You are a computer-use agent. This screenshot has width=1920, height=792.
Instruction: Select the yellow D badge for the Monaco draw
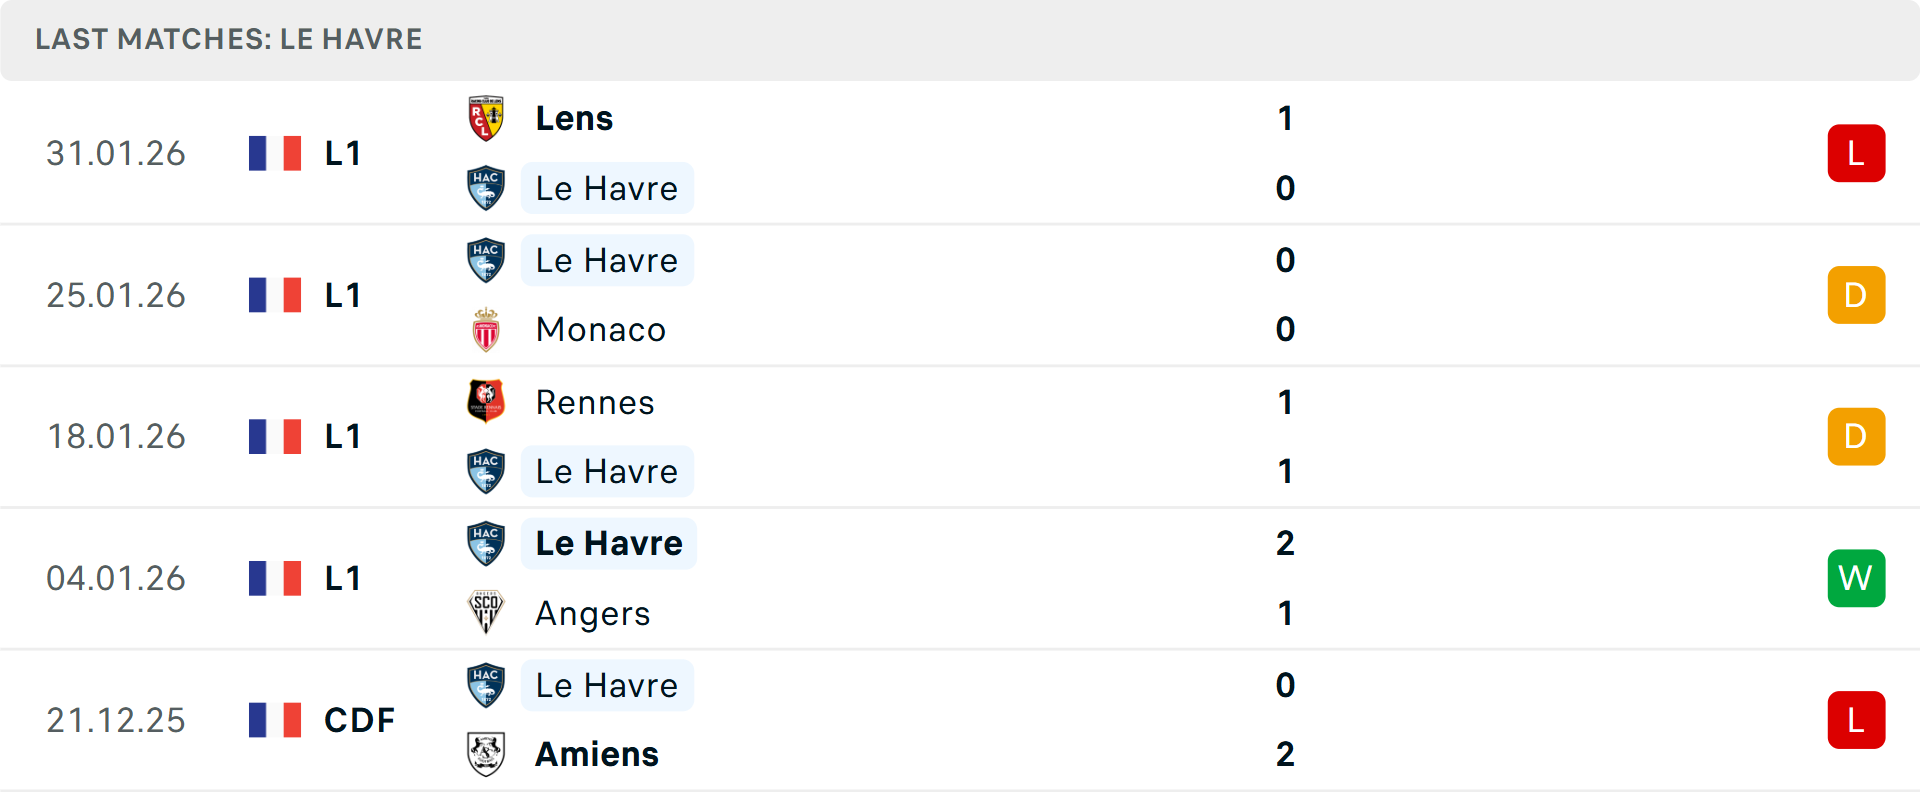(x=1857, y=295)
